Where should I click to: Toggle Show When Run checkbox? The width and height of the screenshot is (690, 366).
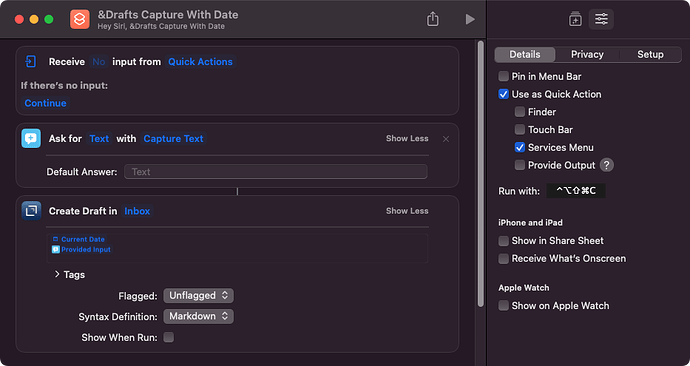point(169,337)
